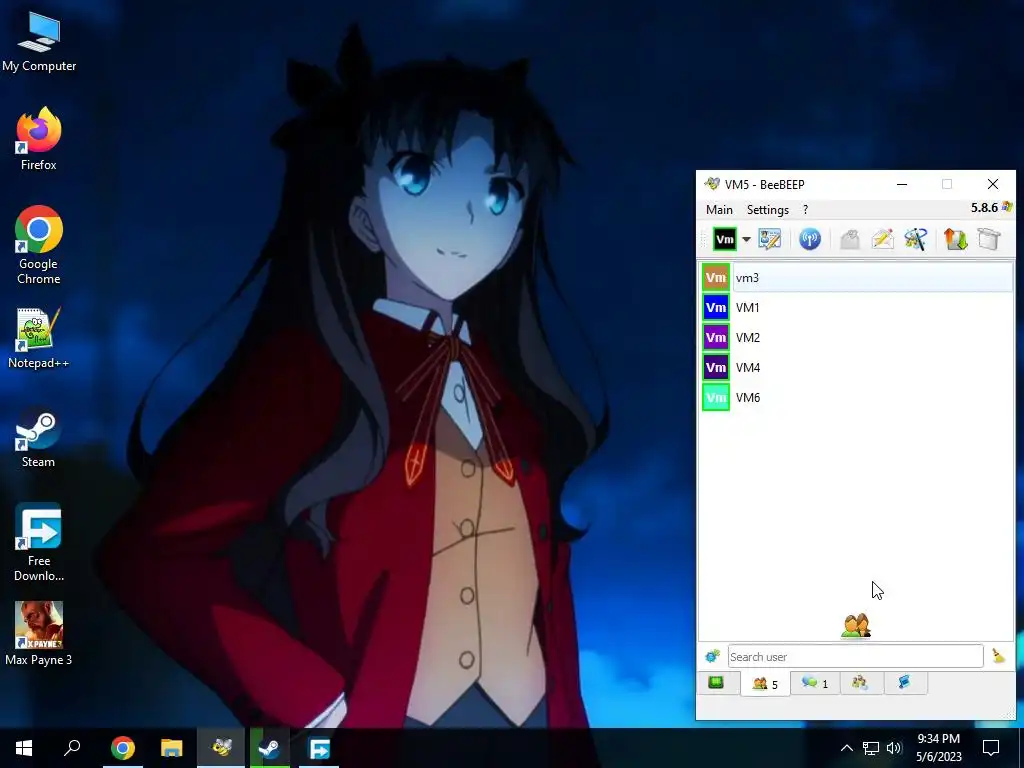1024x768 pixels.
Task: Click the group editing tools icon
Action: 916,239
